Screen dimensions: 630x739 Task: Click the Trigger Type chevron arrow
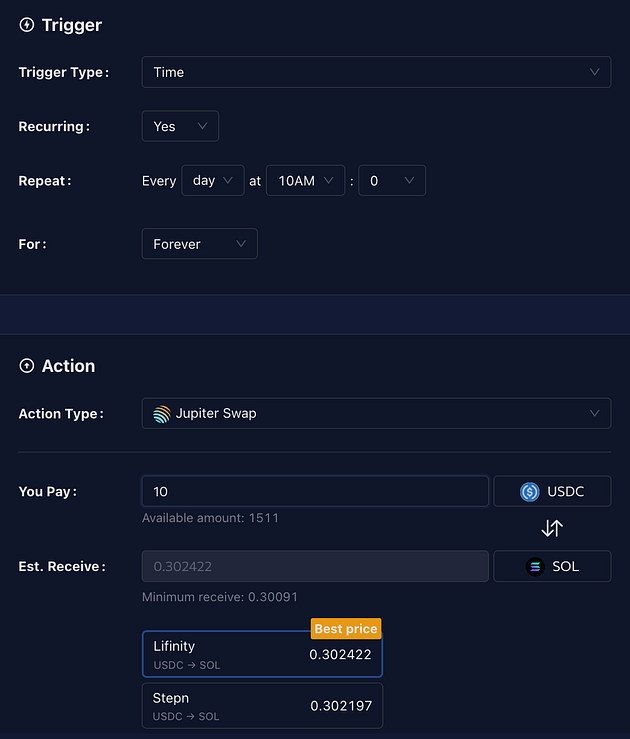tap(595, 72)
